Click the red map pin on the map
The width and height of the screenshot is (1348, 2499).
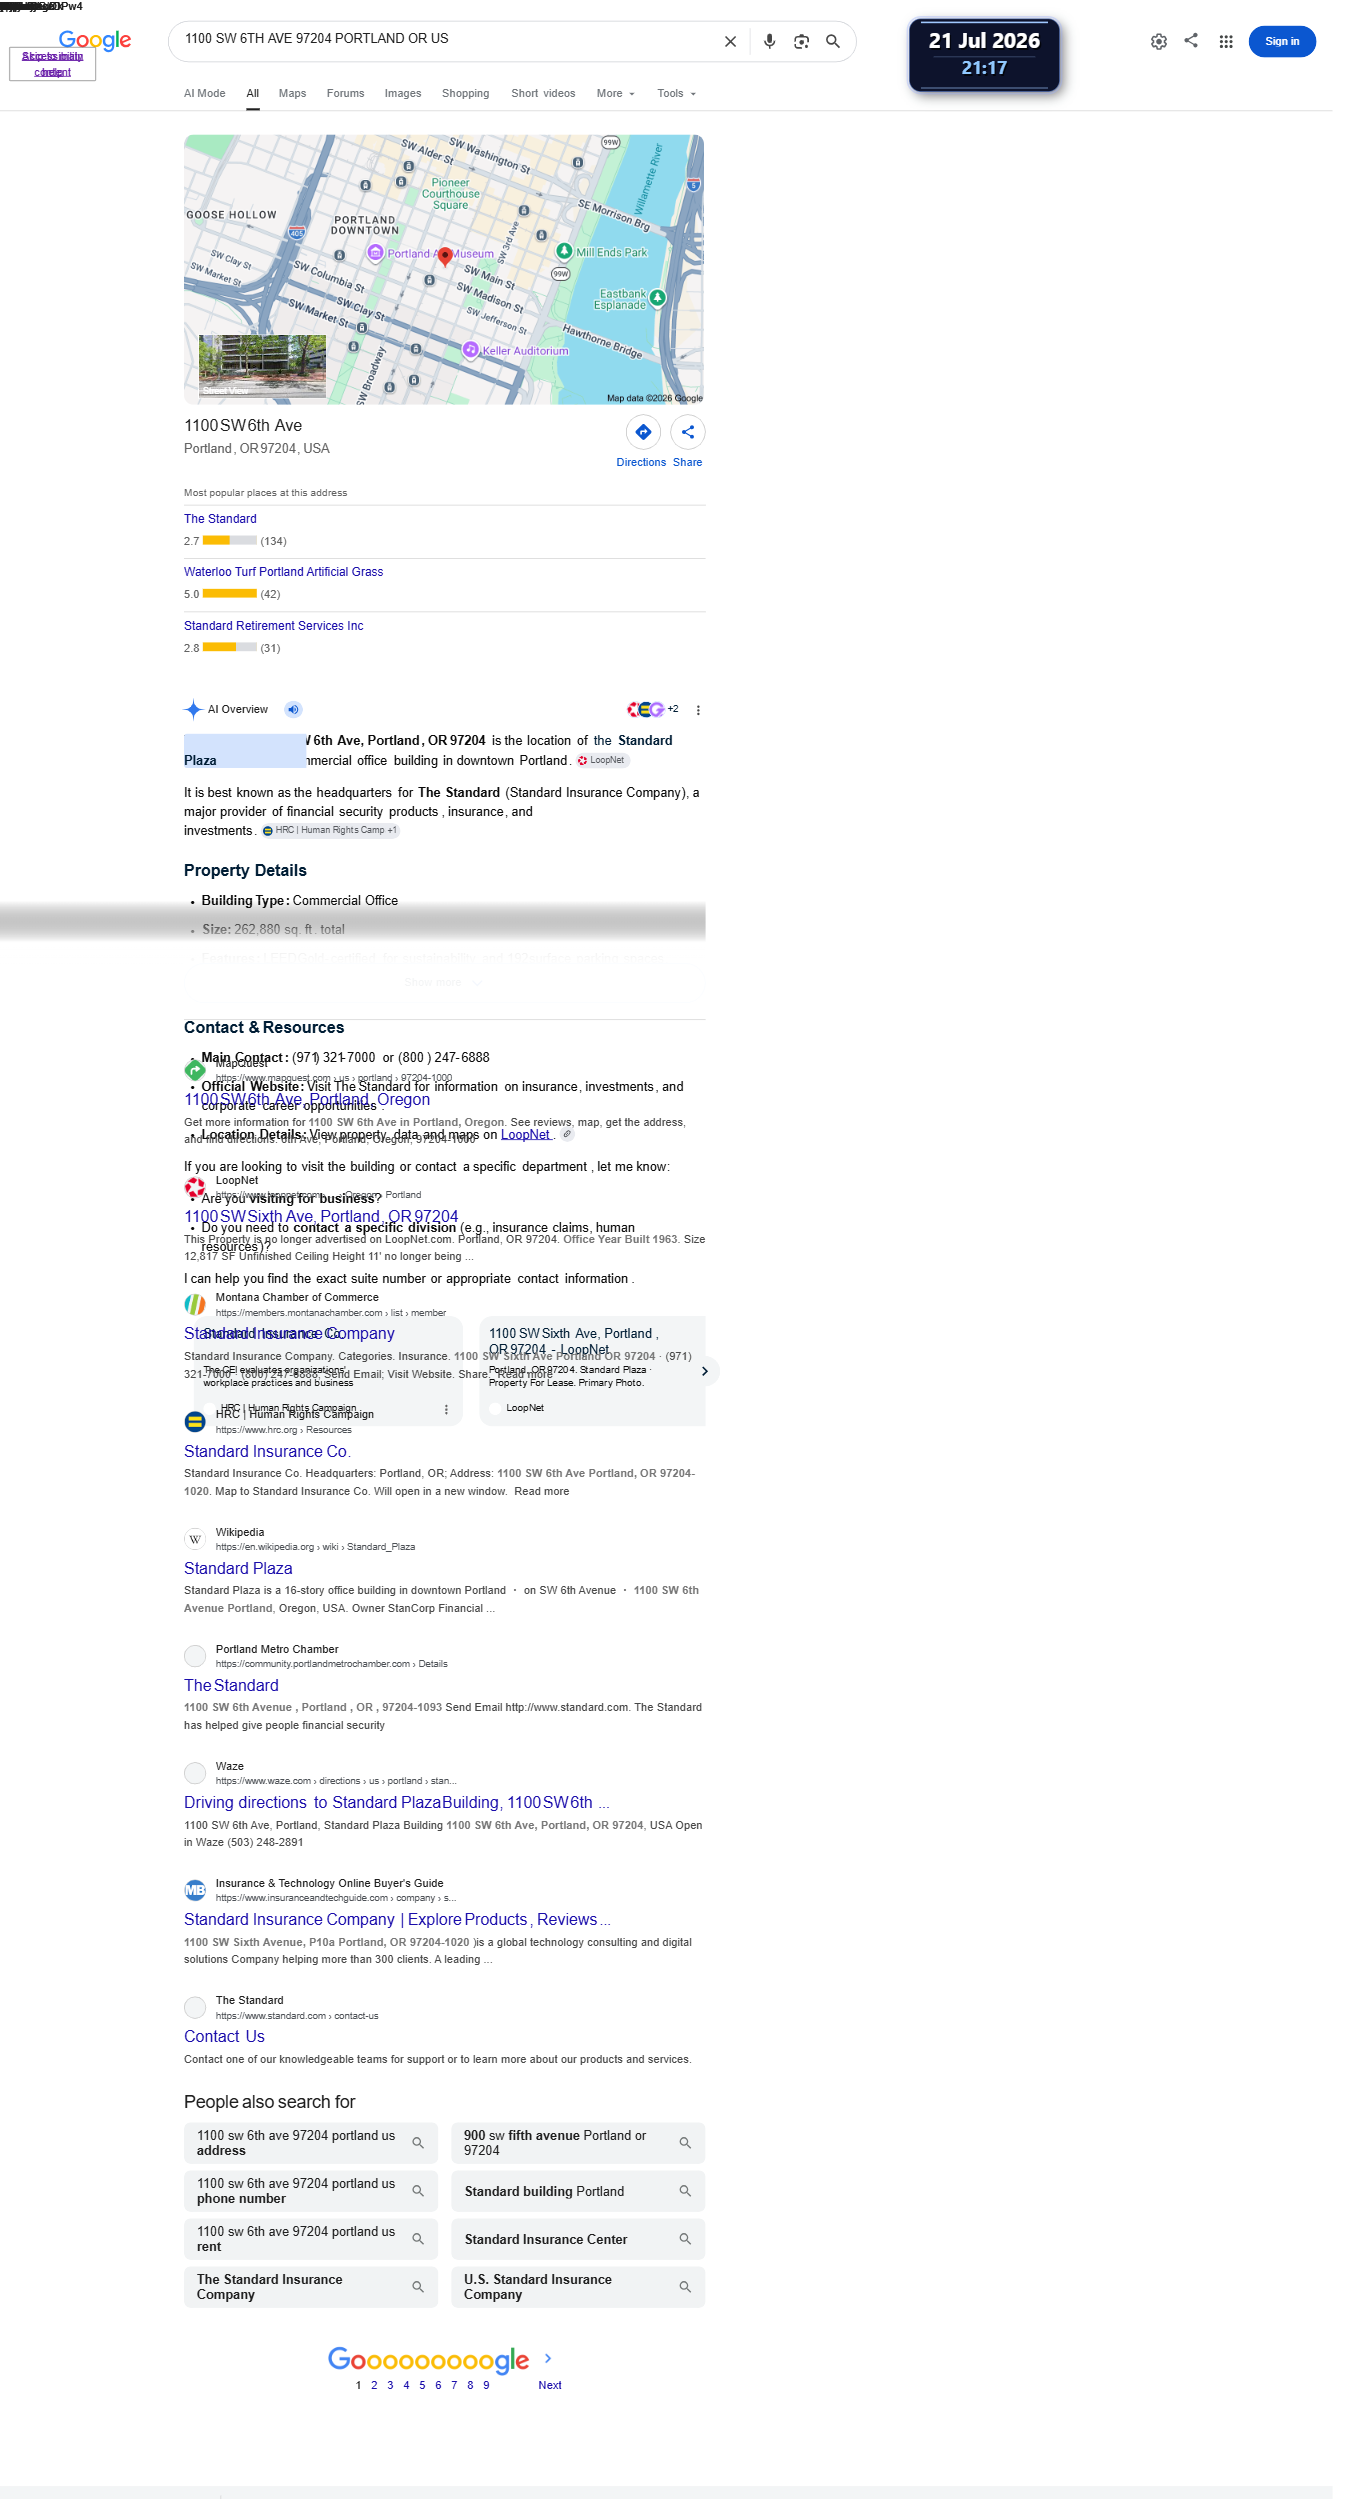(445, 256)
